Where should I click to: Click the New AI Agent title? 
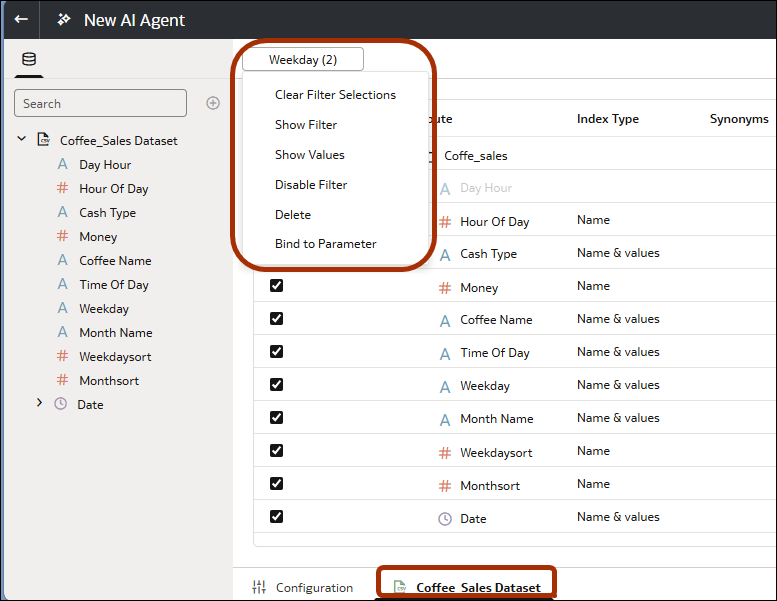[134, 20]
